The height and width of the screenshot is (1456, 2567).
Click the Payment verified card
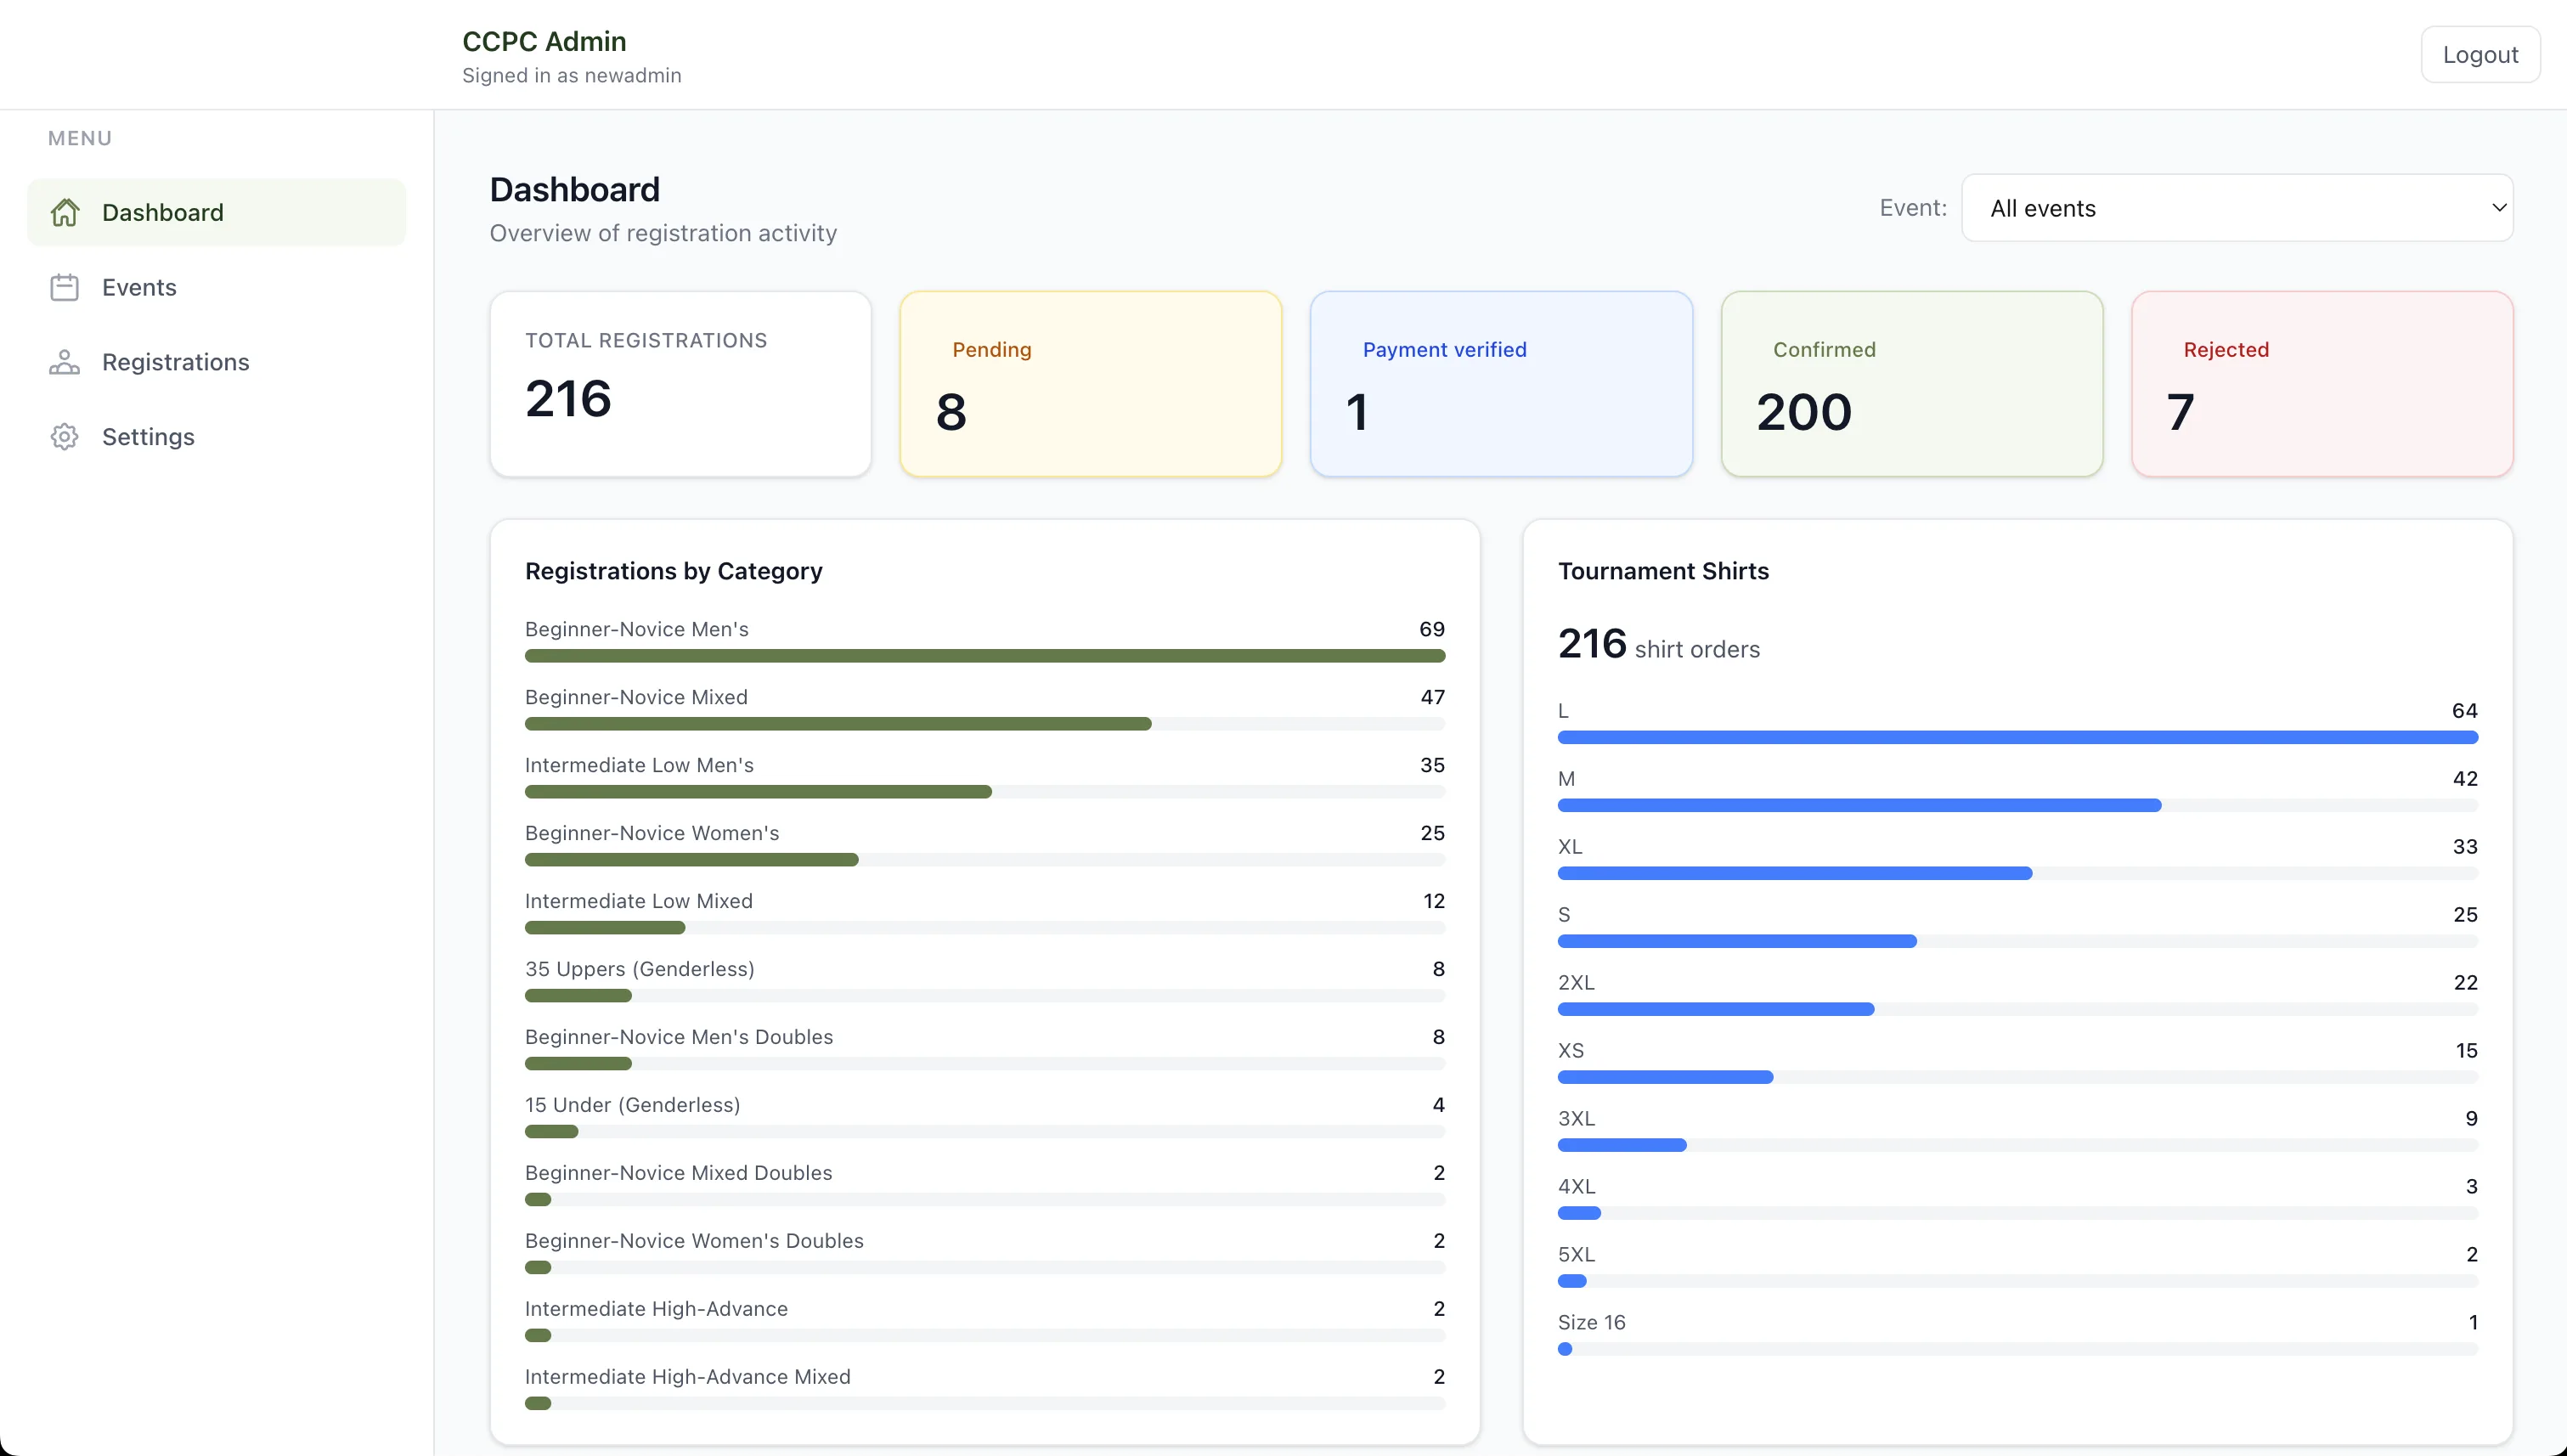pyautogui.click(x=1501, y=384)
